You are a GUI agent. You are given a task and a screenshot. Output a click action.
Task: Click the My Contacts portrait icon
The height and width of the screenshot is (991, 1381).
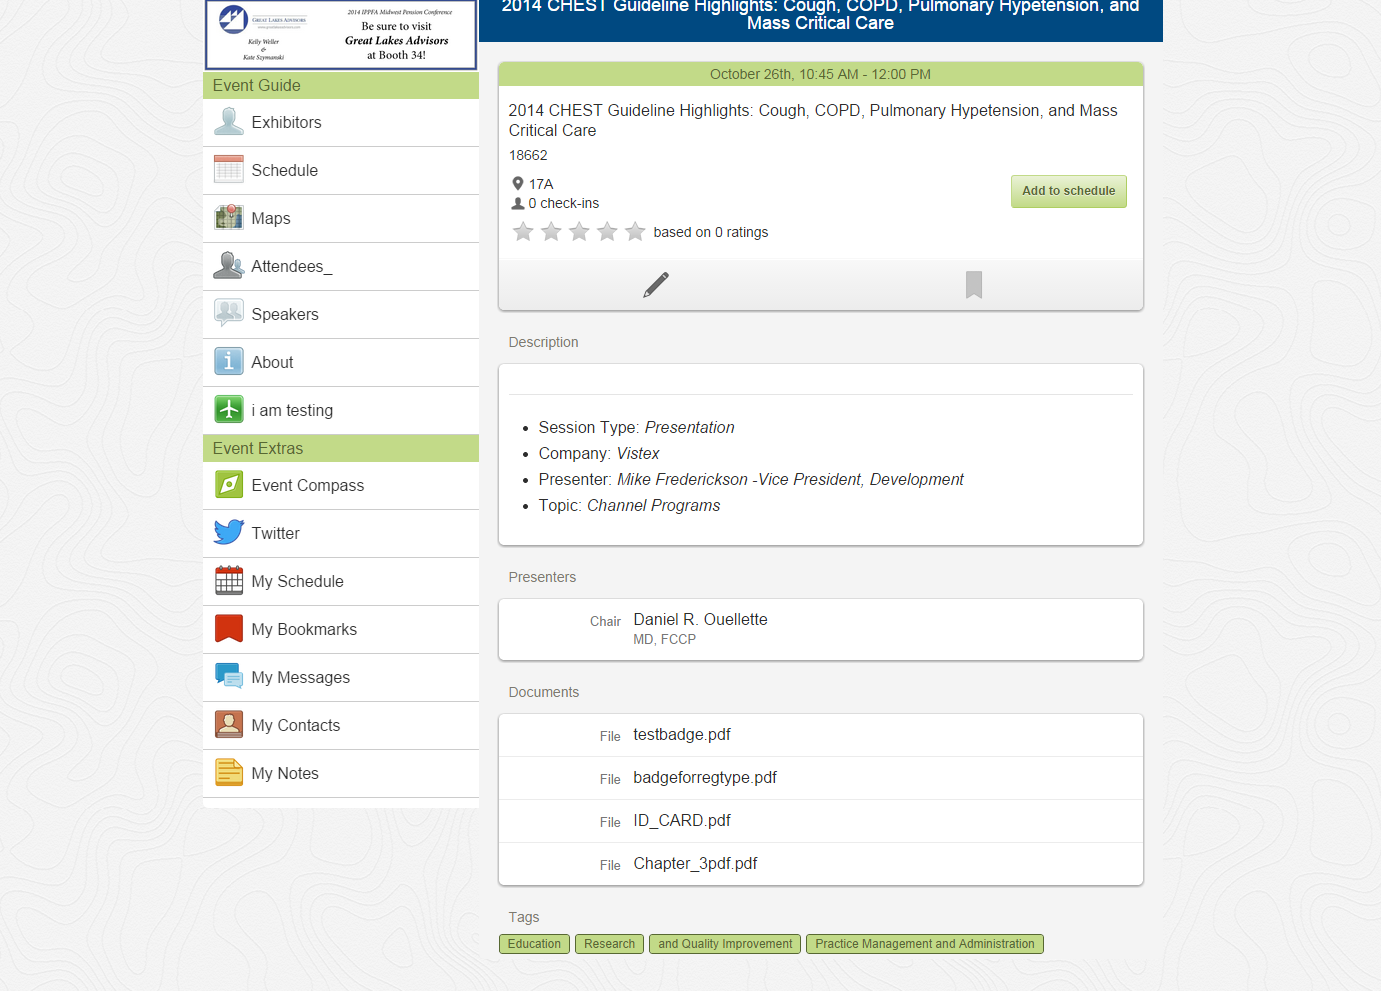229,725
